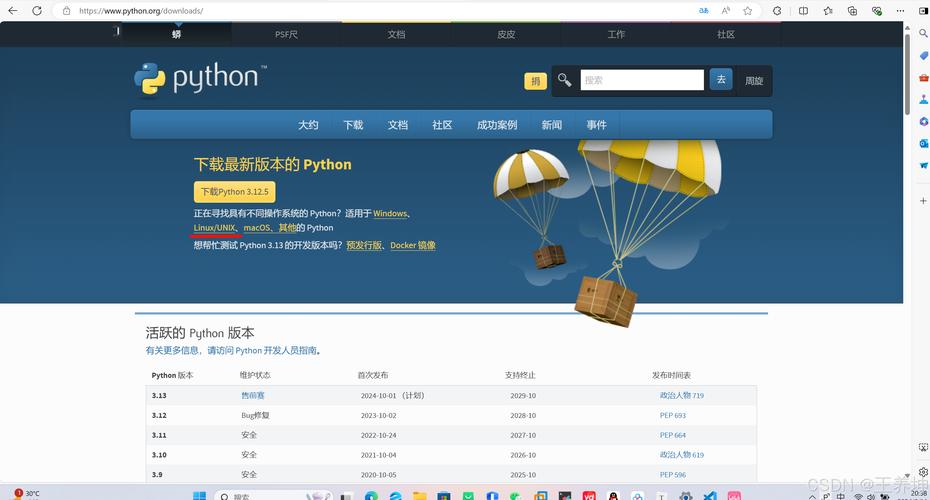This screenshot has height=500, width=930.
Task: Open the PEP 693 release schedule link
Action: pyautogui.click(x=673, y=415)
